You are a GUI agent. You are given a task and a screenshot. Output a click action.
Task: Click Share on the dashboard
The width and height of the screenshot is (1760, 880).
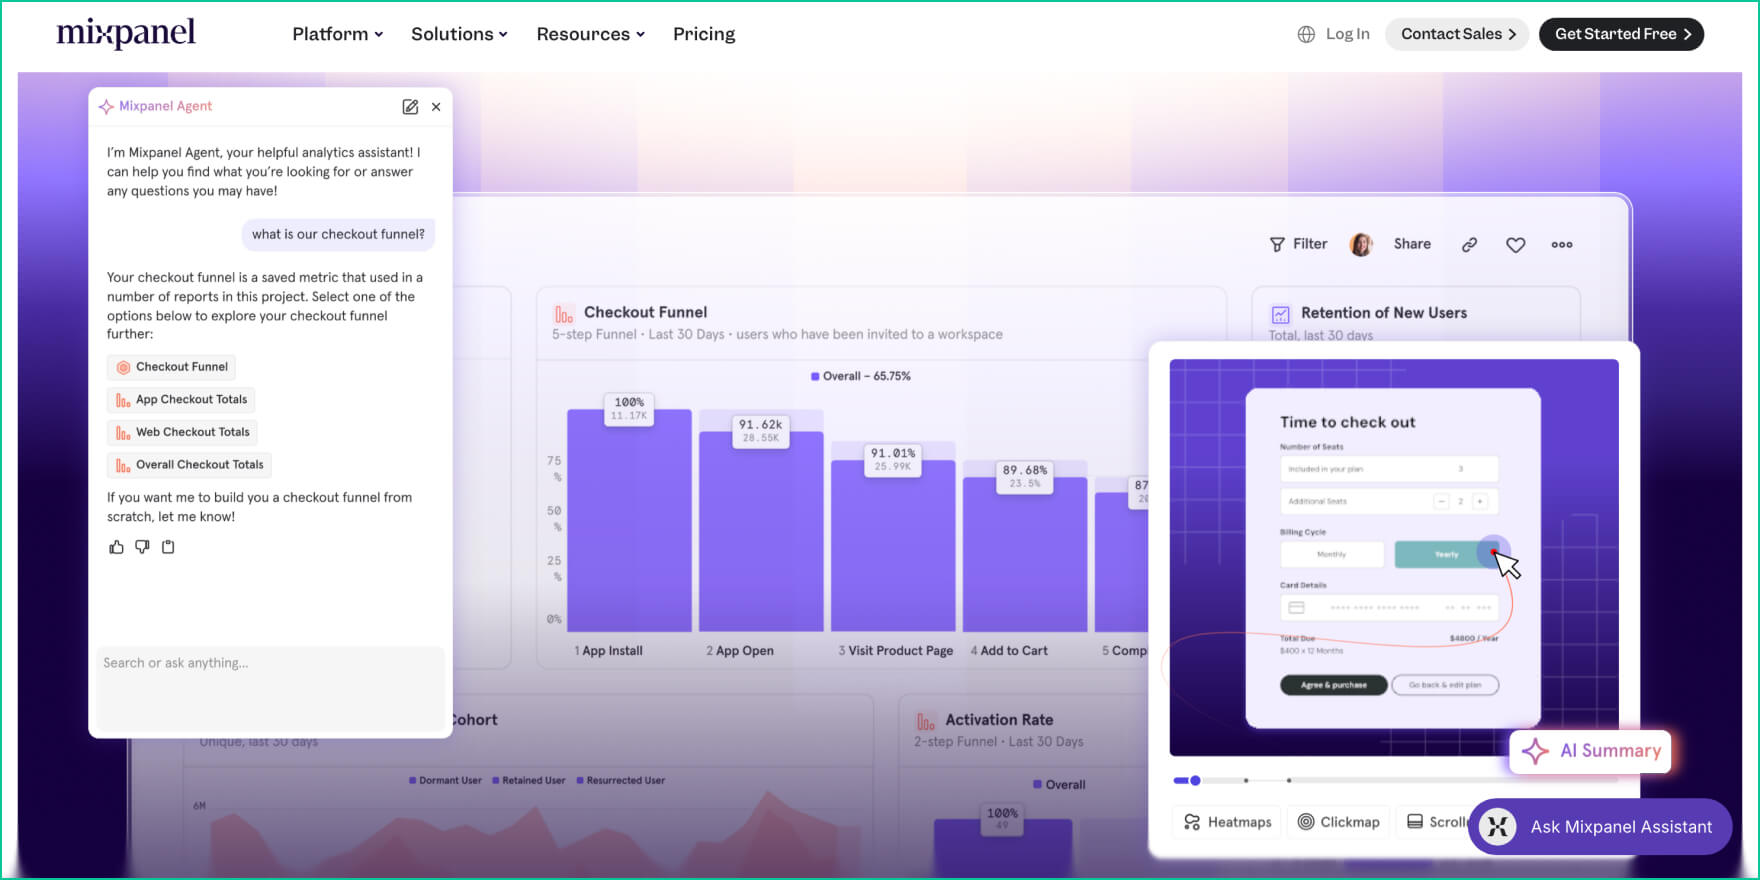click(x=1412, y=244)
